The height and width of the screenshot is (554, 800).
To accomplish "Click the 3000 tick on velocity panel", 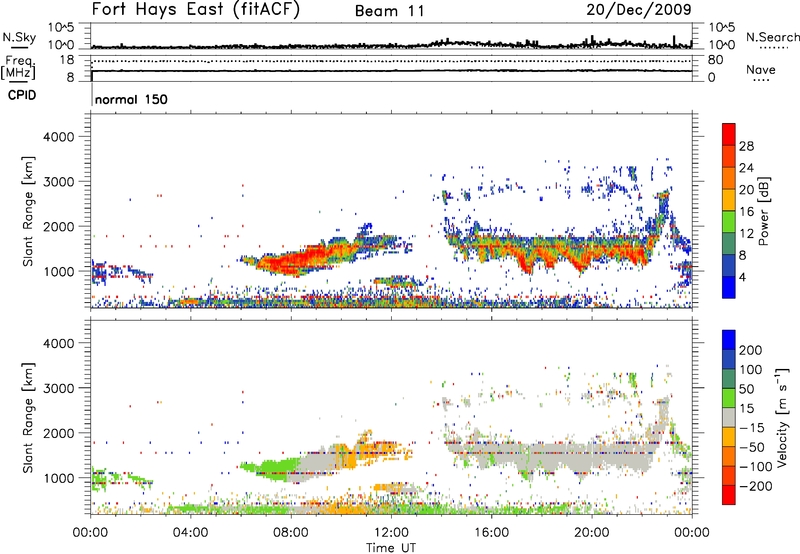I will coord(58,388).
